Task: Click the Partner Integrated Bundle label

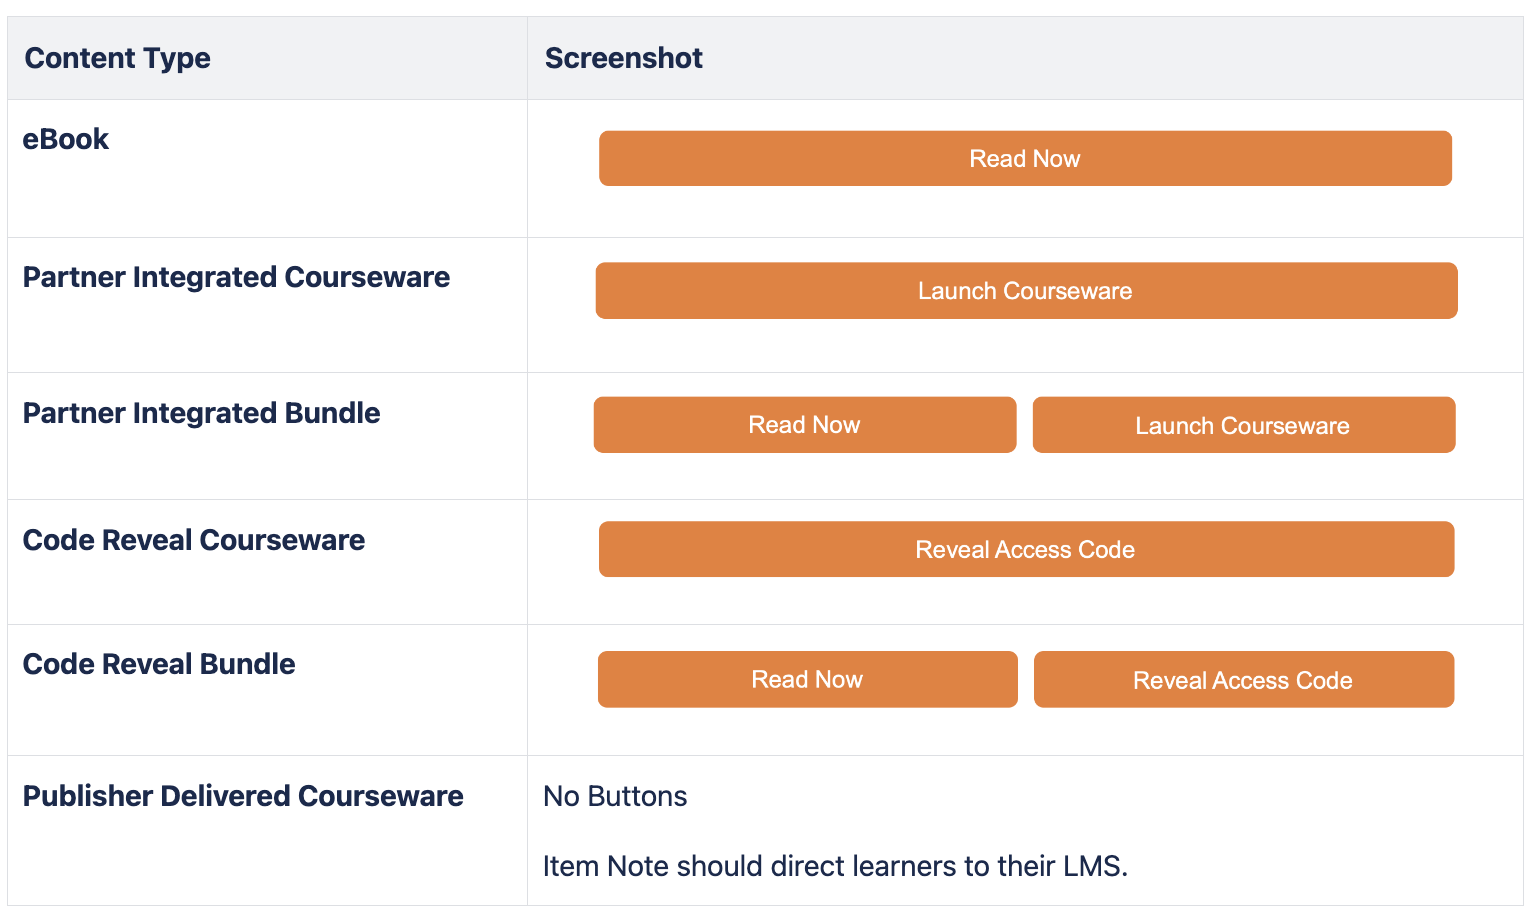Action: tap(202, 413)
